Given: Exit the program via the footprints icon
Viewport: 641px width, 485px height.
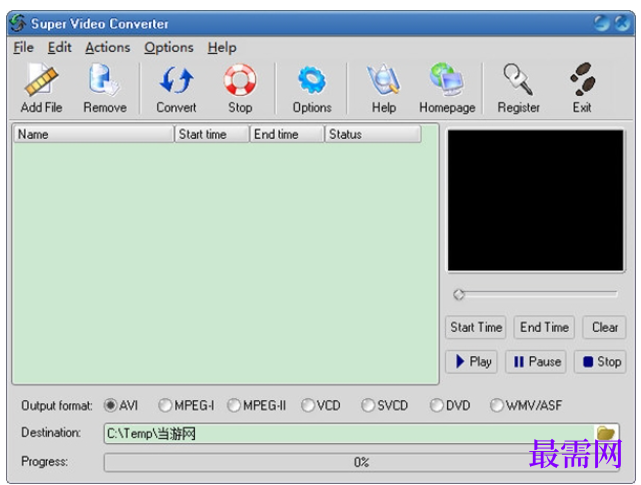Looking at the screenshot, I should click(583, 77).
